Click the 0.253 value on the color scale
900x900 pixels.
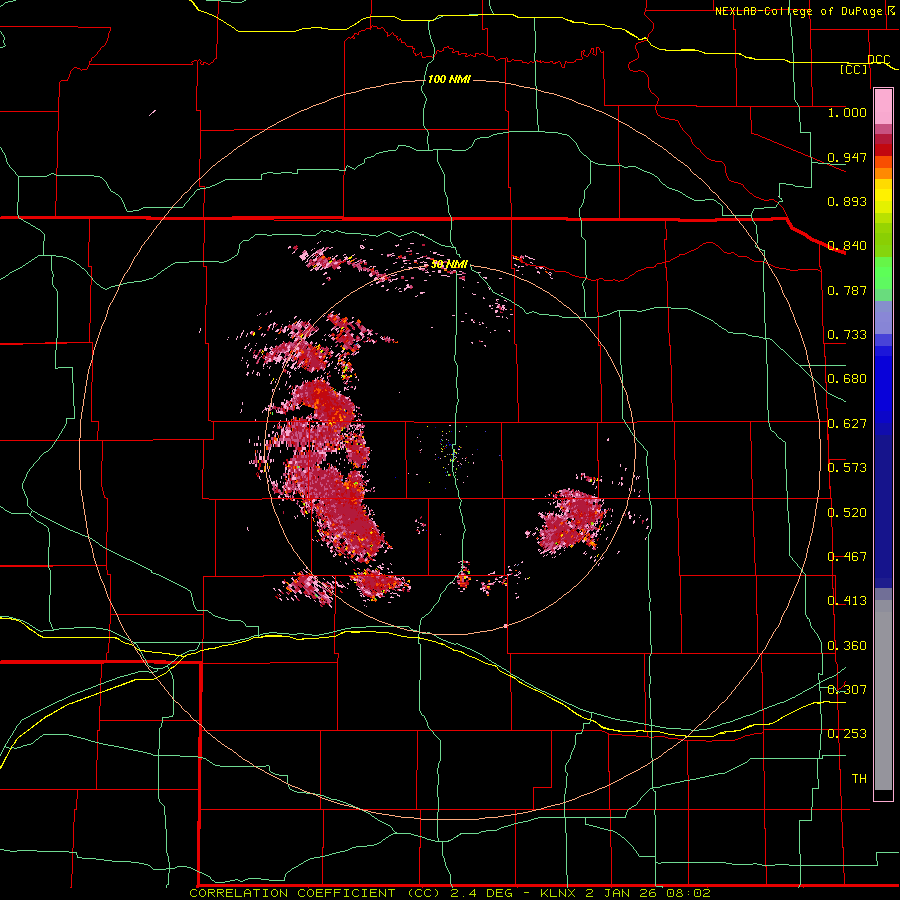(x=847, y=734)
